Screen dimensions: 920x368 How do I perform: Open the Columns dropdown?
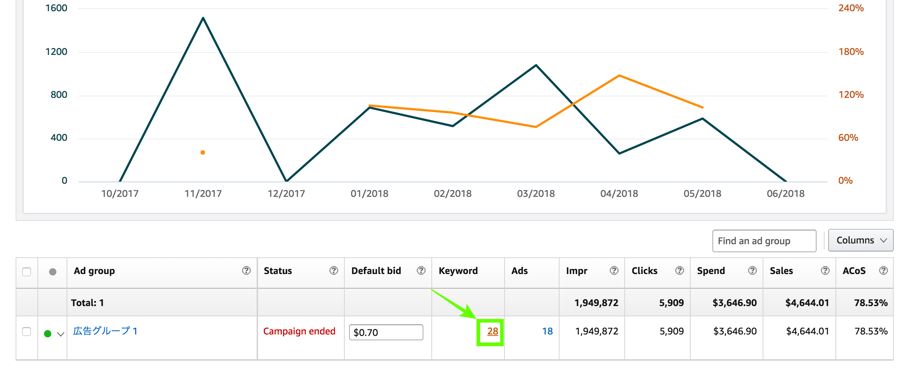point(861,240)
